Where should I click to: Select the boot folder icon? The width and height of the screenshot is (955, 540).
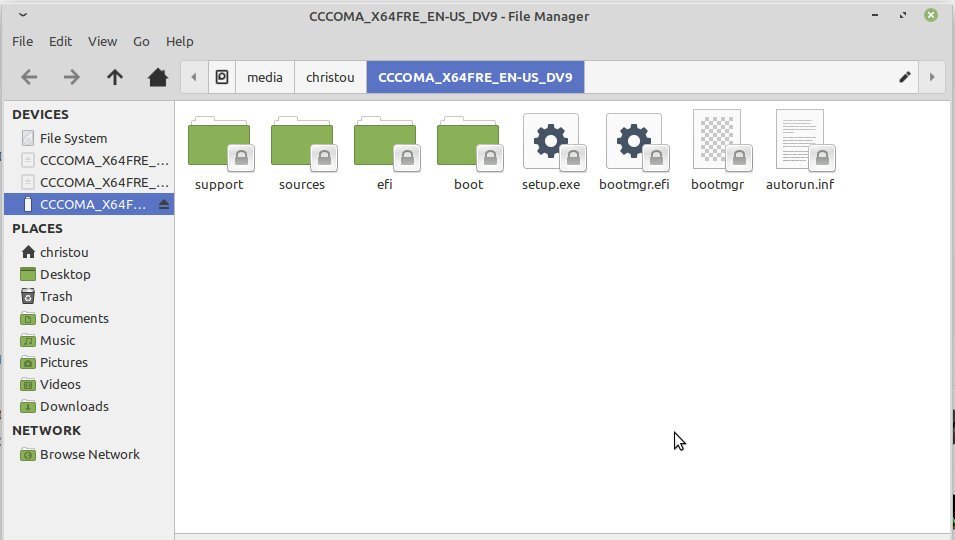click(x=468, y=142)
